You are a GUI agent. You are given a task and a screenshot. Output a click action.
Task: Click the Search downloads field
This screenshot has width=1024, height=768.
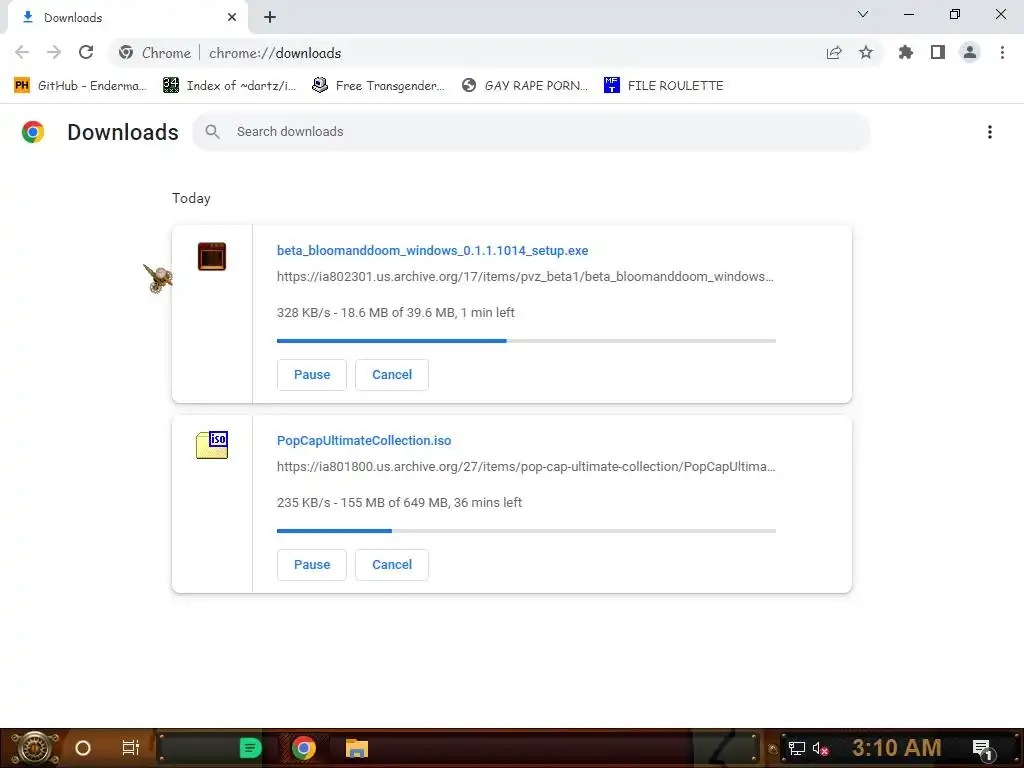coord(531,132)
